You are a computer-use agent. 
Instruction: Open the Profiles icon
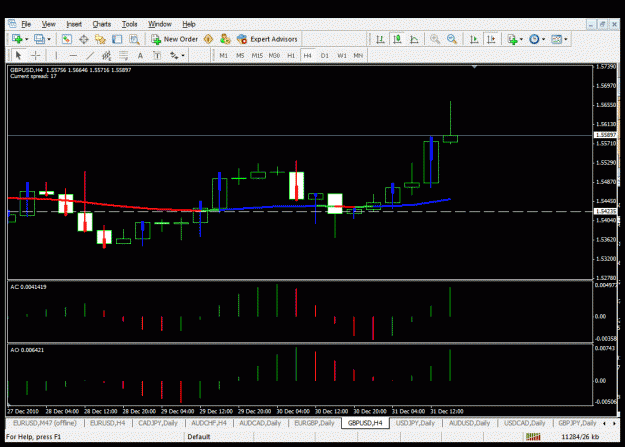39,39
